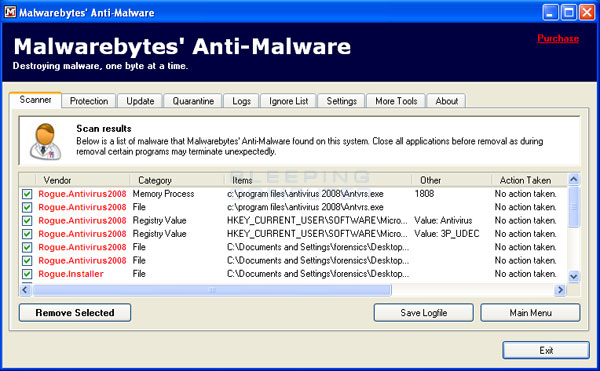This screenshot has height=371, width=600.
Task: Click the Malwarebytes logo icon in title bar
Action: 10,12
